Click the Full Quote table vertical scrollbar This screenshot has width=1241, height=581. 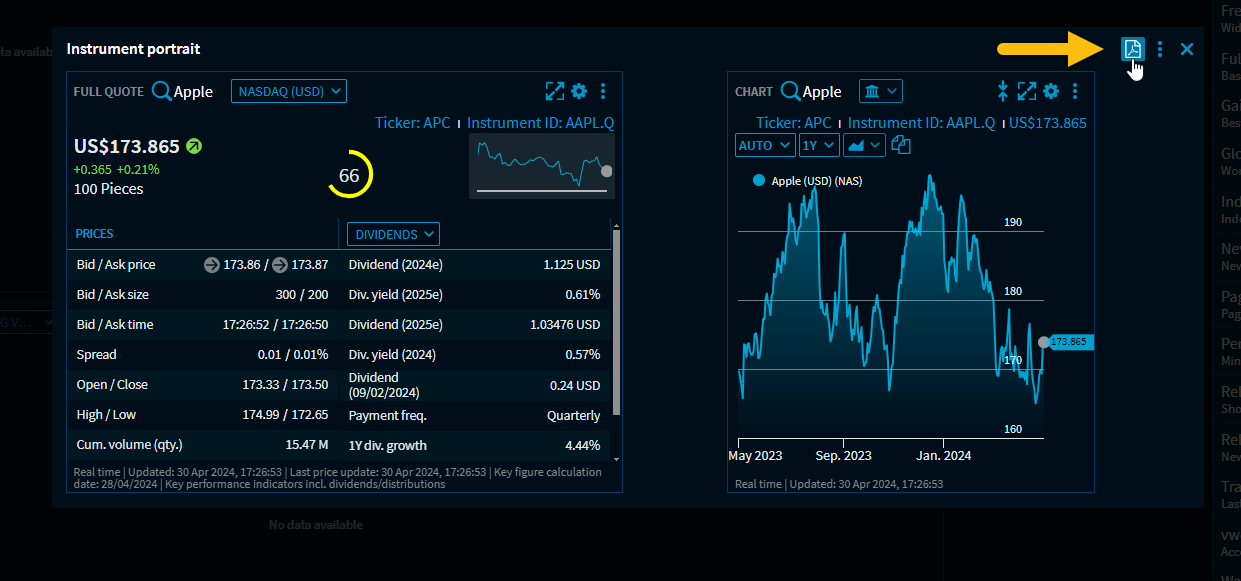616,320
